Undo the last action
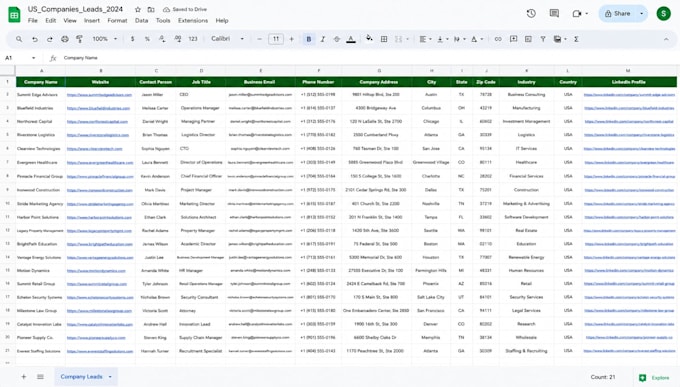Image resolution: width=680 pixels, height=387 pixels. click(35, 39)
